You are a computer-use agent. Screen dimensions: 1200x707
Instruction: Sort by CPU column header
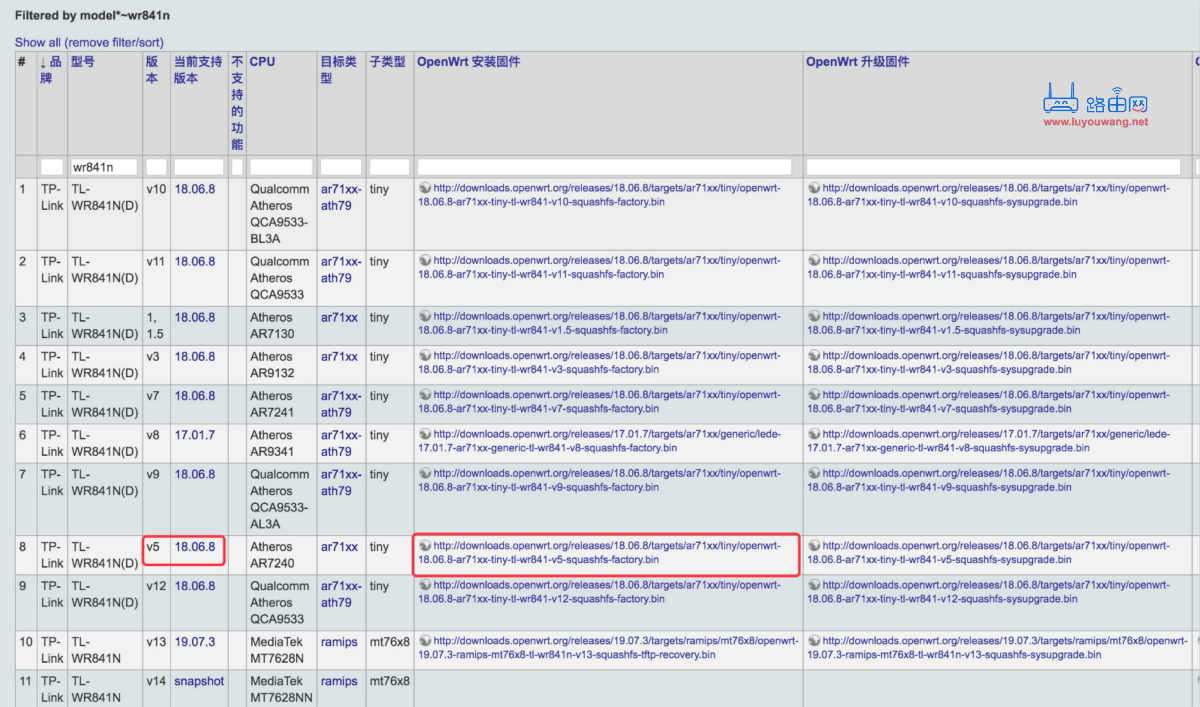(262, 62)
